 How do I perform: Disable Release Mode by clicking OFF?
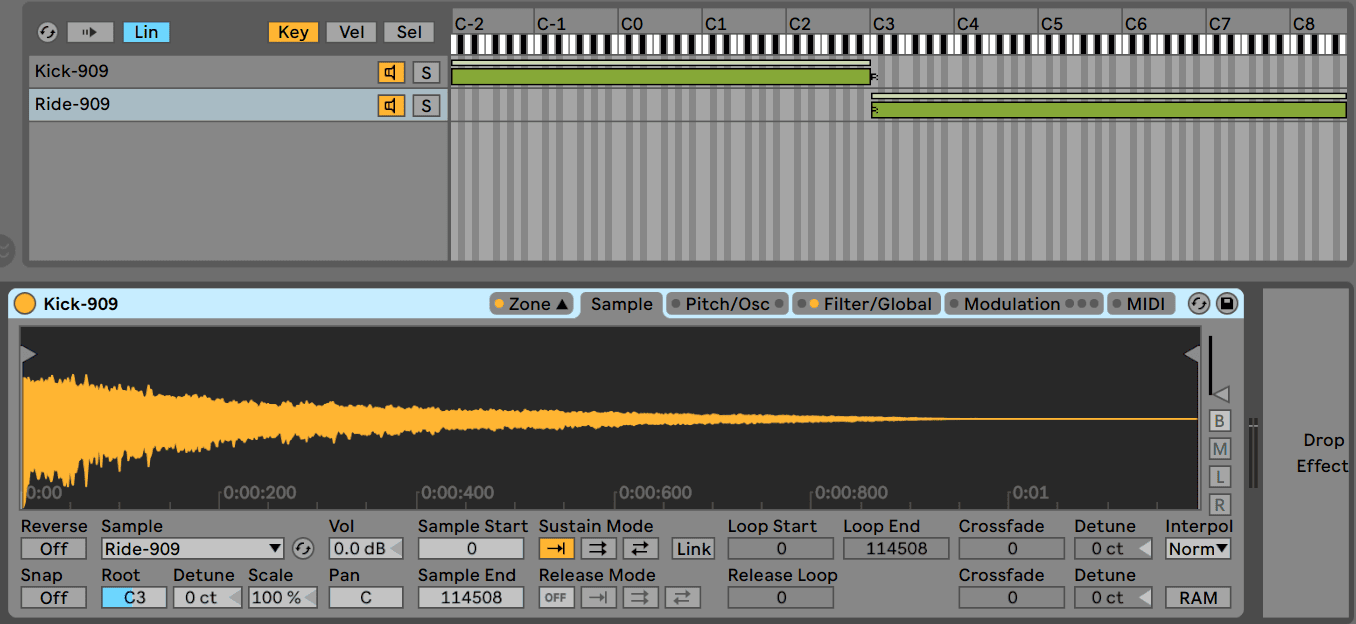556,597
